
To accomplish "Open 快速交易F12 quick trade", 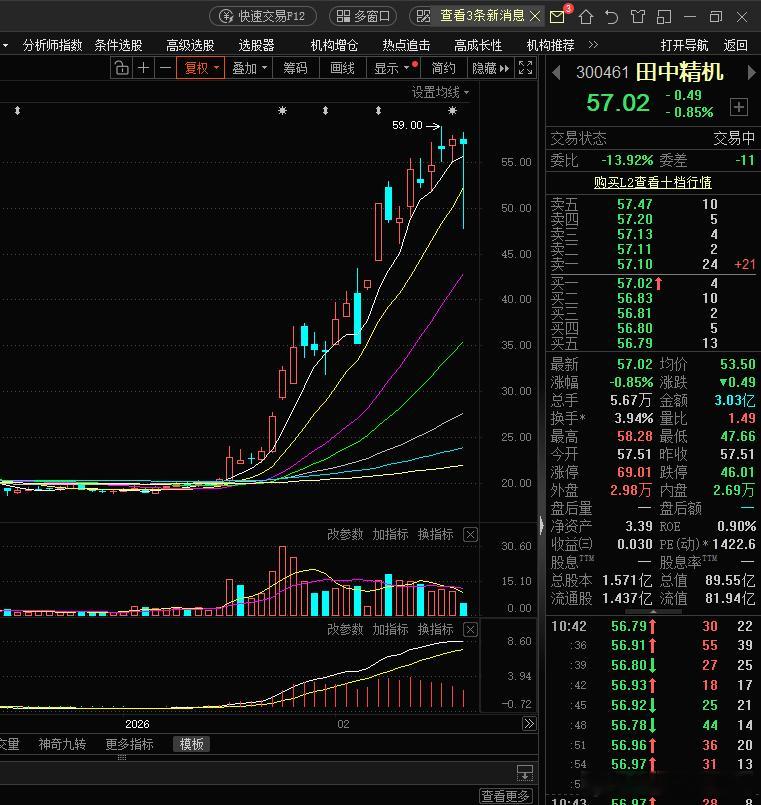I will click(x=262, y=16).
